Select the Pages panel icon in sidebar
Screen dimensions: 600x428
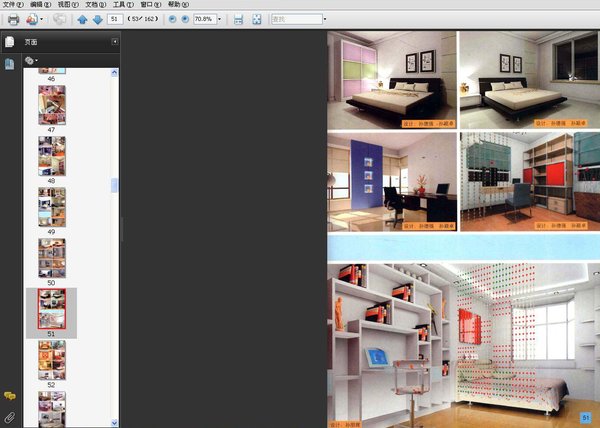pos(10,42)
